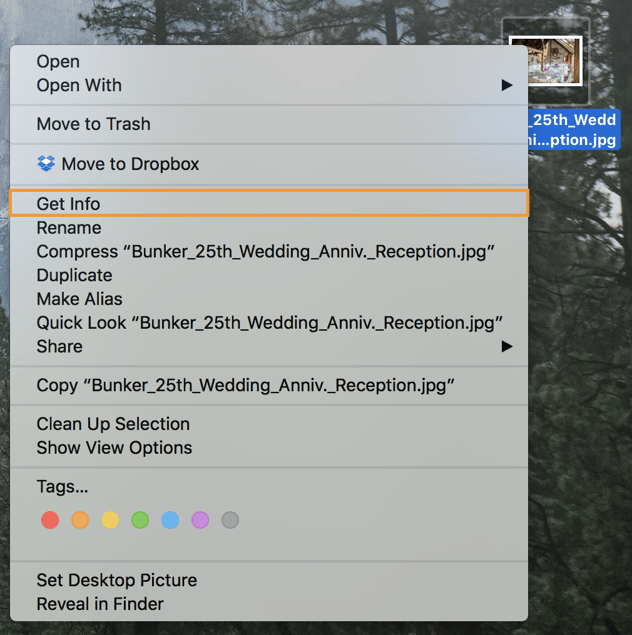The height and width of the screenshot is (635, 632).
Task: Apply the orange tag color
Action: tap(80, 520)
